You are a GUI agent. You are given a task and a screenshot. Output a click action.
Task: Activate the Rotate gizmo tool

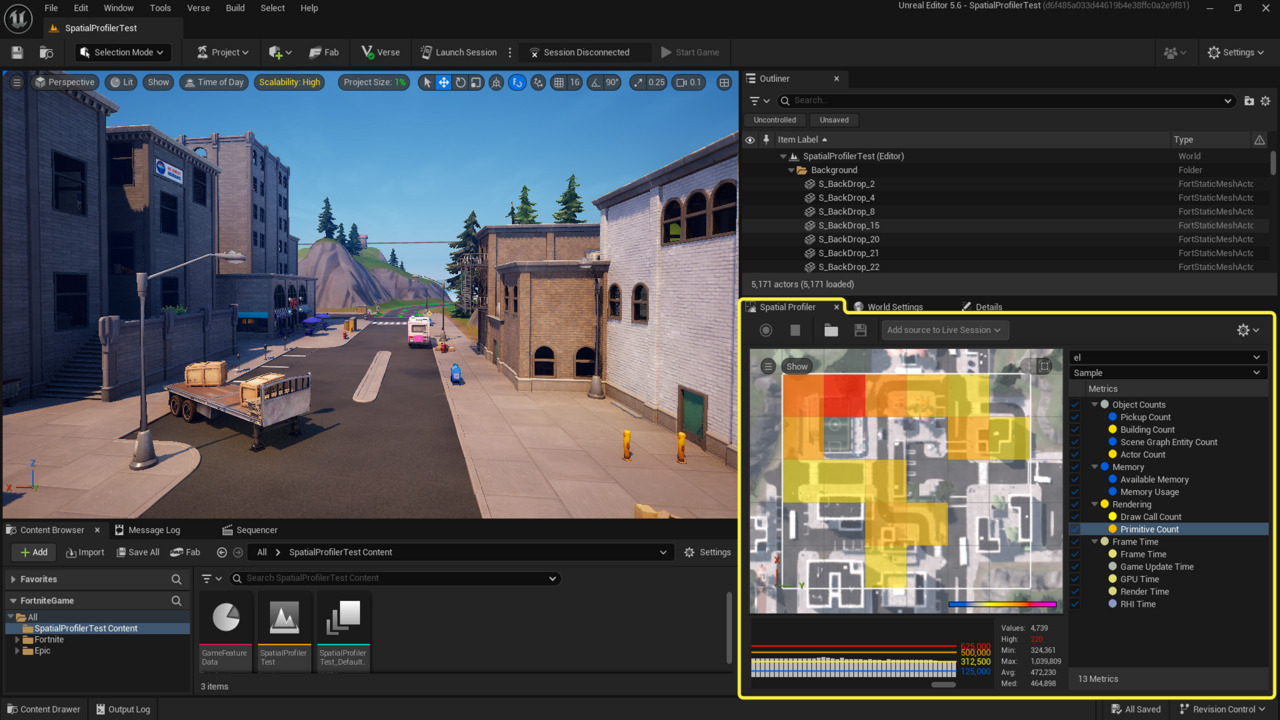click(460, 82)
